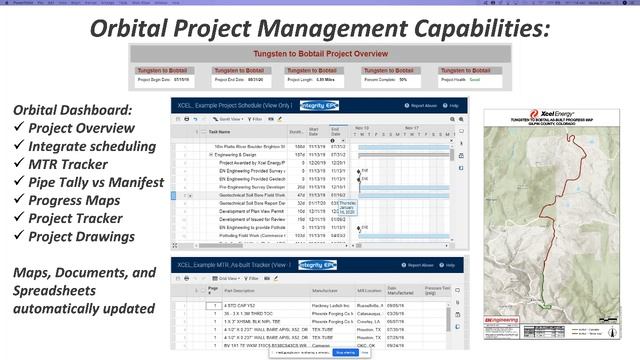Click Project Schedule vertical scrollbar thumb

click(x=452, y=154)
